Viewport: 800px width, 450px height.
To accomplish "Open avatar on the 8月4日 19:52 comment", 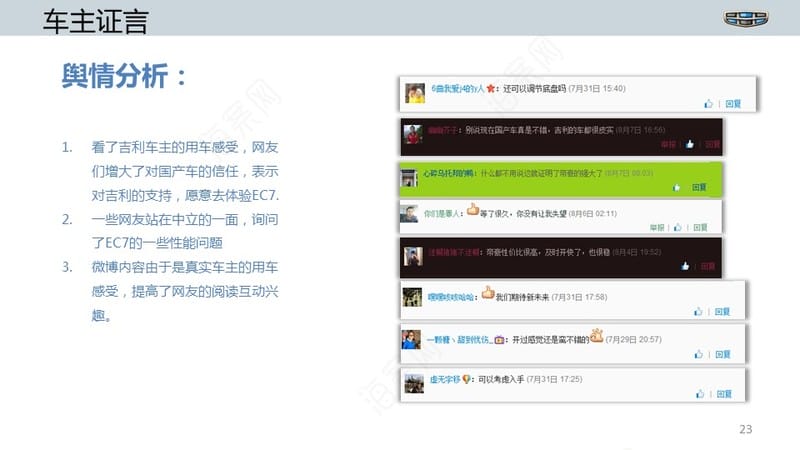I will coord(413,257).
